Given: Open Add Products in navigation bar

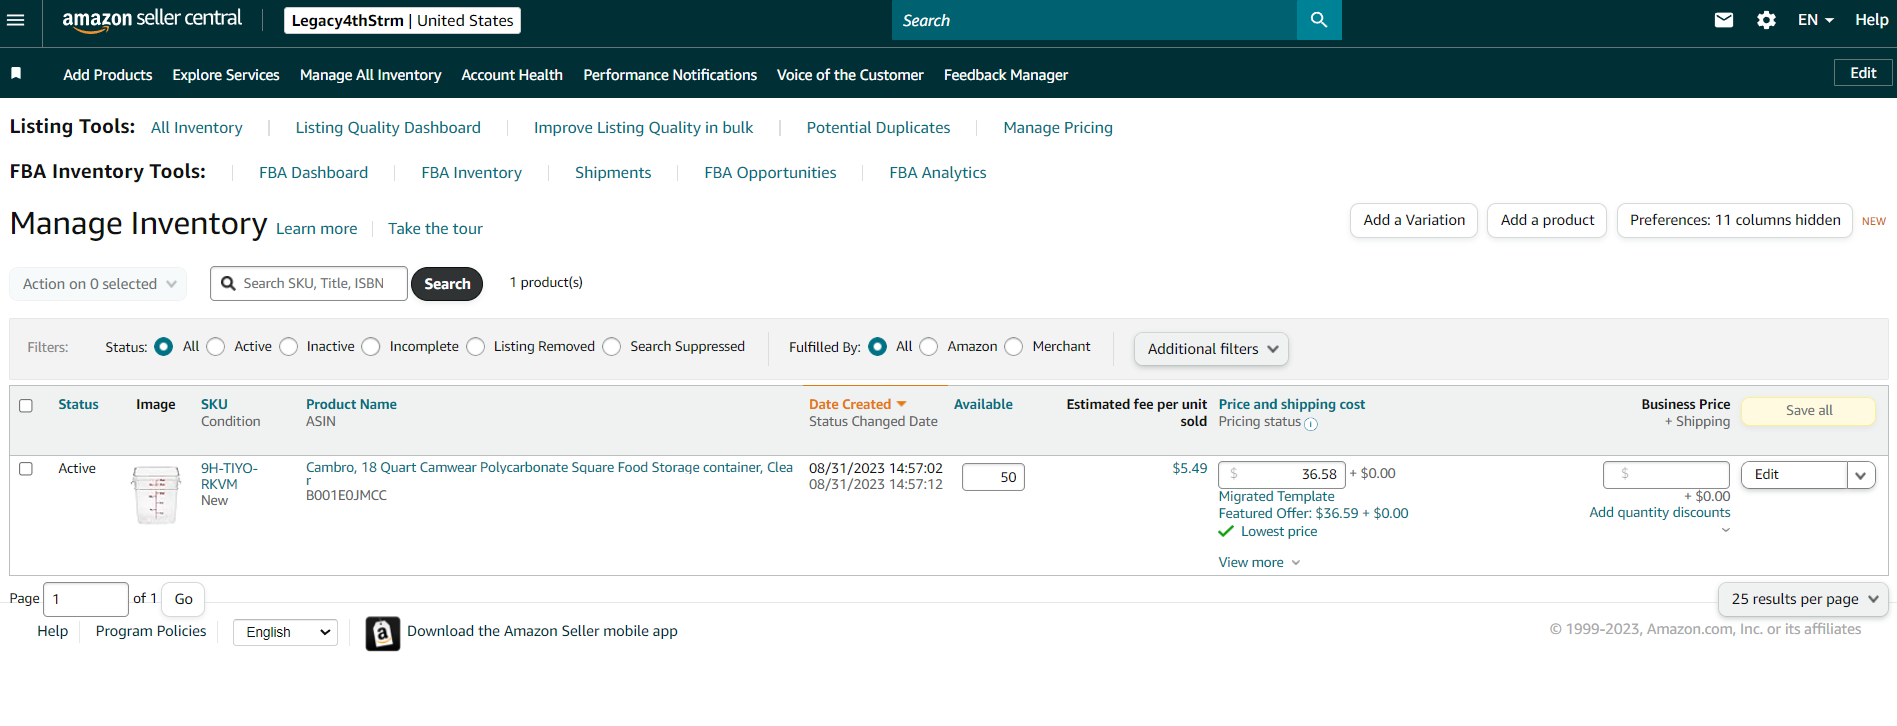Looking at the screenshot, I should coord(108,75).
